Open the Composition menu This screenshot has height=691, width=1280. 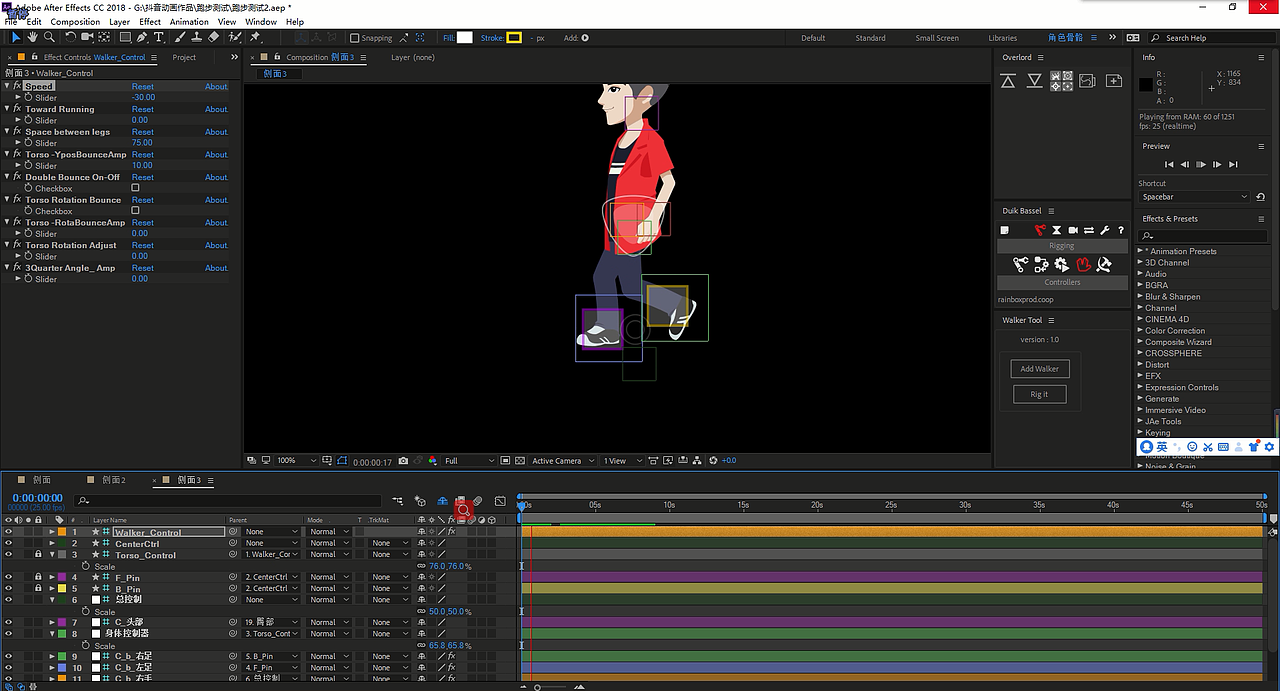pos(75,21)
